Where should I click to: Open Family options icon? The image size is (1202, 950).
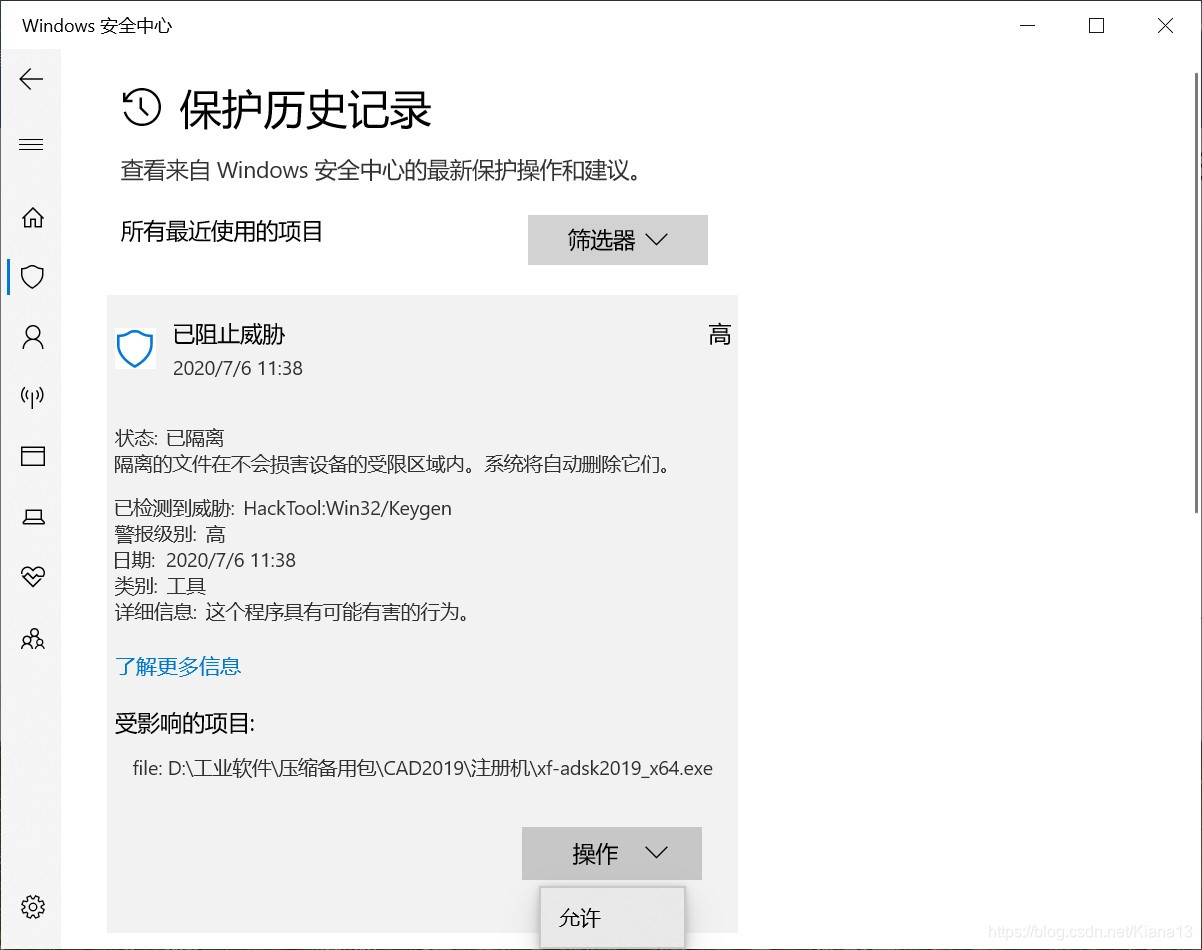[x=33, y=638]
